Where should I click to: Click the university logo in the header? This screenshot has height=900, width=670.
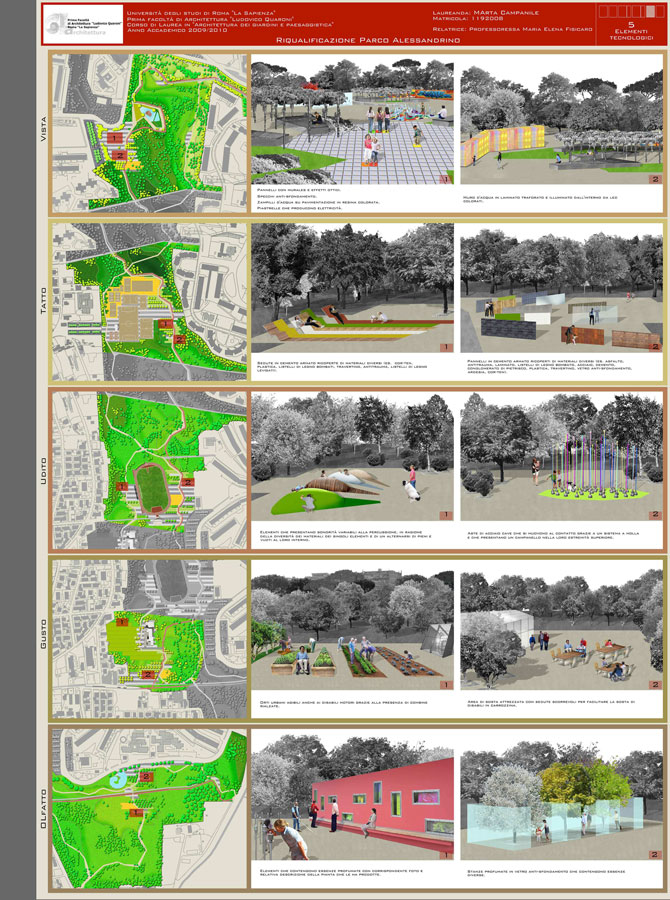(83, 23)
